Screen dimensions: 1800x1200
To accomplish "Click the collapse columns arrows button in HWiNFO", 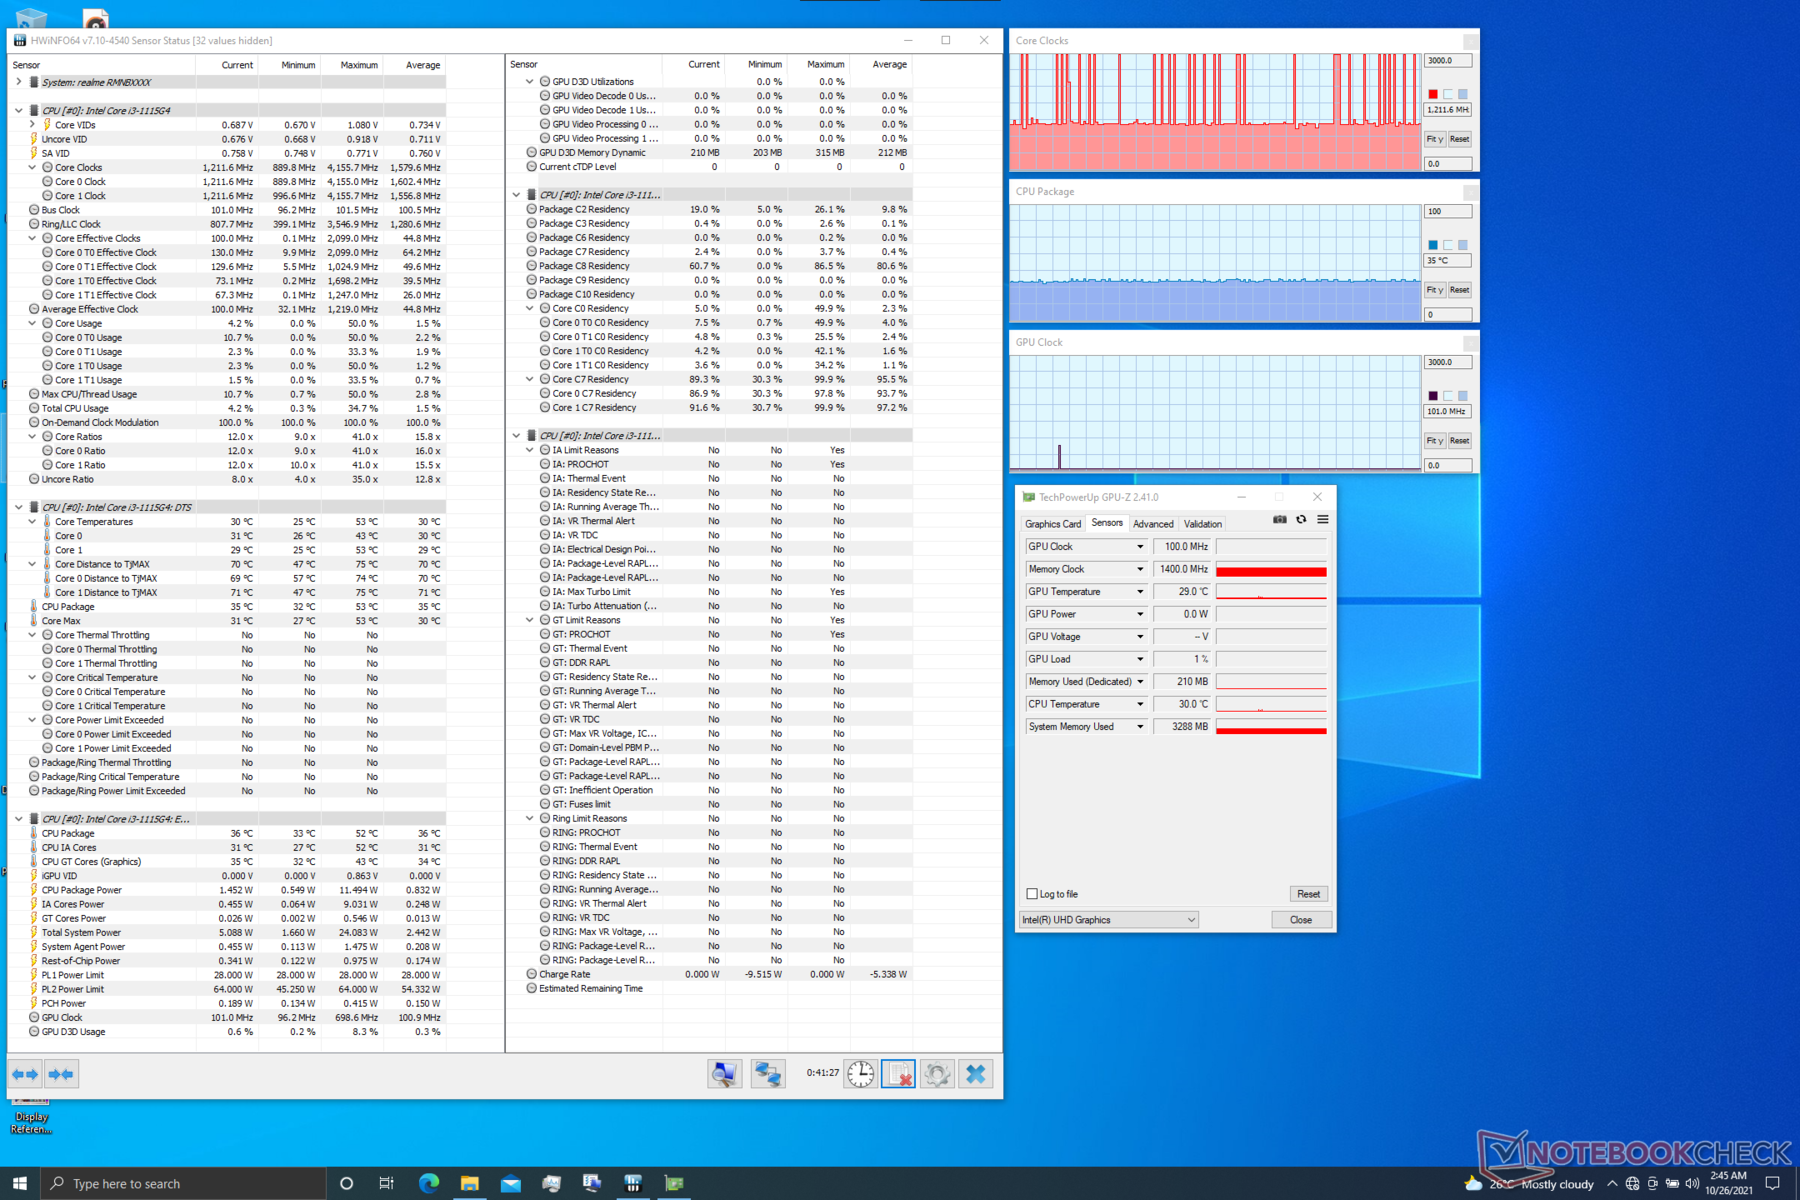I will (x=61, y=1074).
